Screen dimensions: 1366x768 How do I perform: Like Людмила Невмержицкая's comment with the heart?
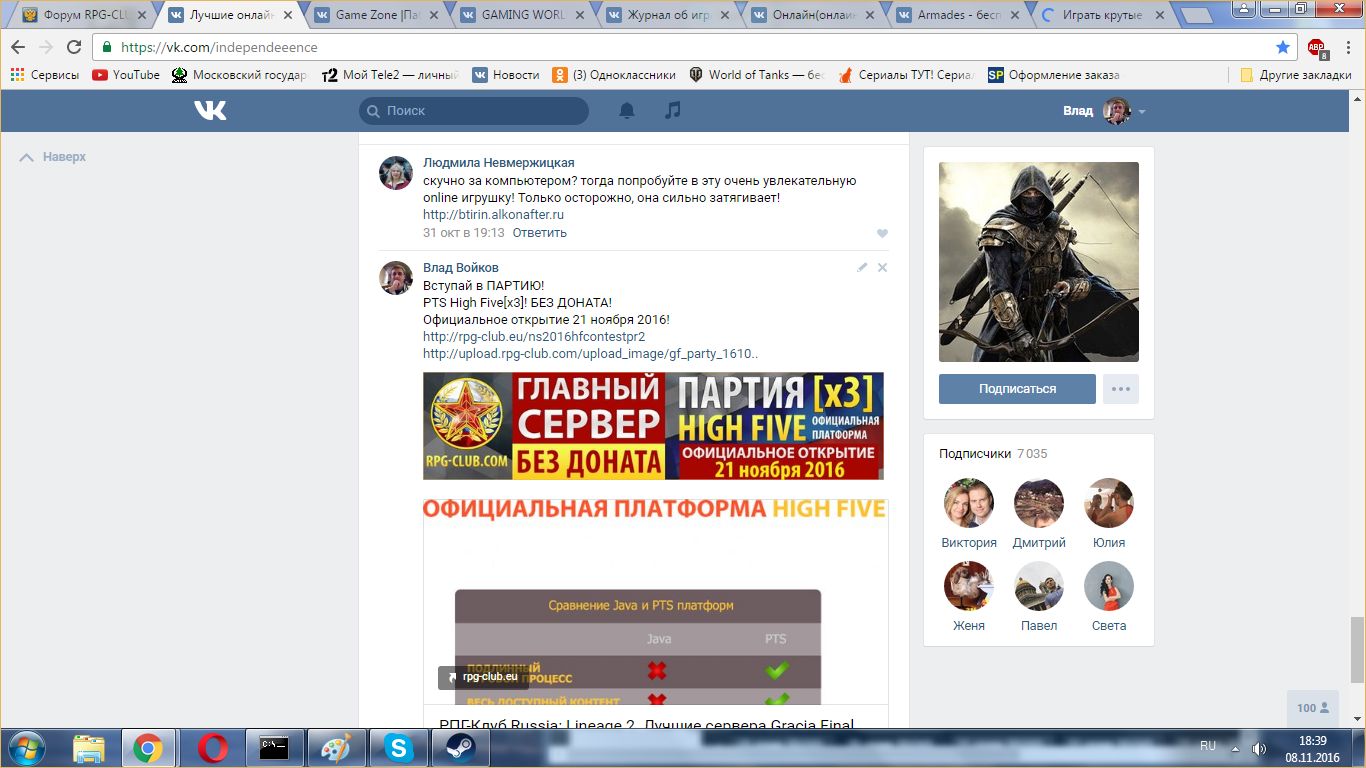click(x=882, y=233)
